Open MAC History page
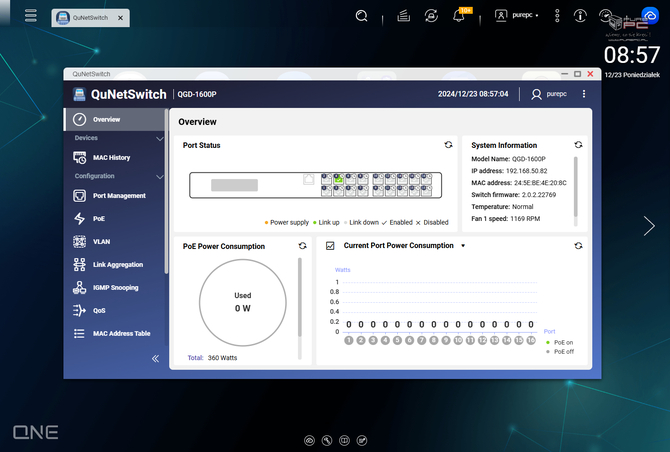The height and width of the screenshot is (452, 670). [x=114, y=158]
